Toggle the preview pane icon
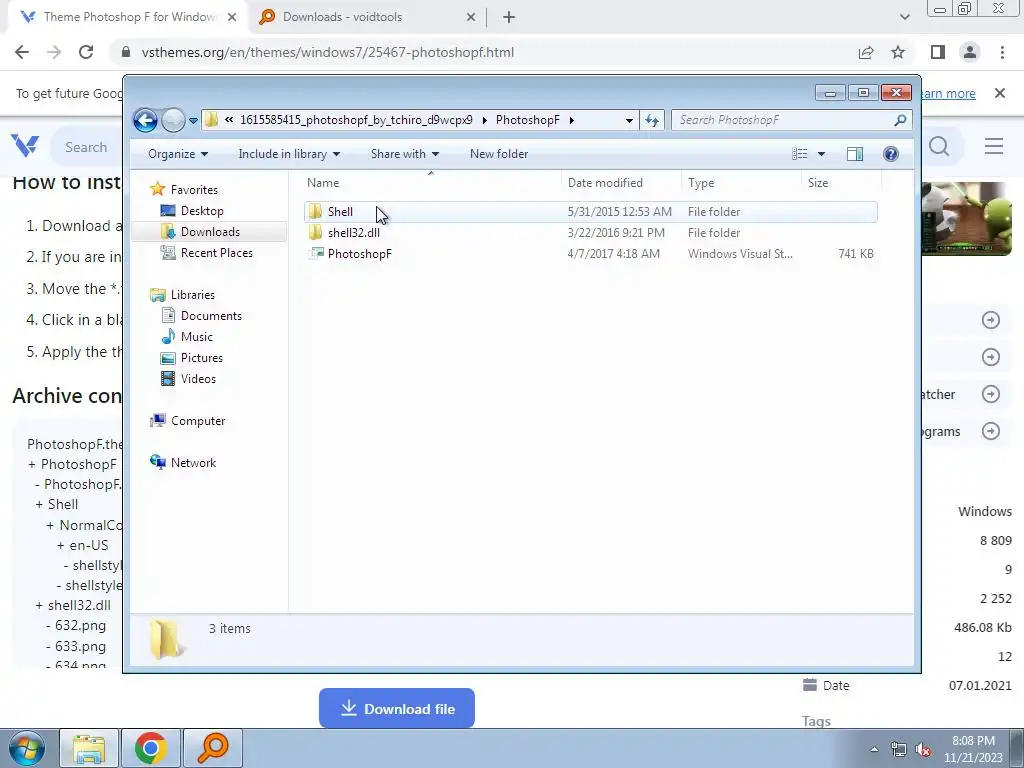 pyautogui.click(x=855, y=154)
